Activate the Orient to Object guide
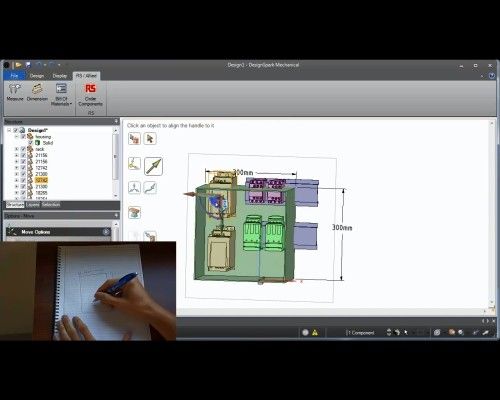 click(134, 212)
